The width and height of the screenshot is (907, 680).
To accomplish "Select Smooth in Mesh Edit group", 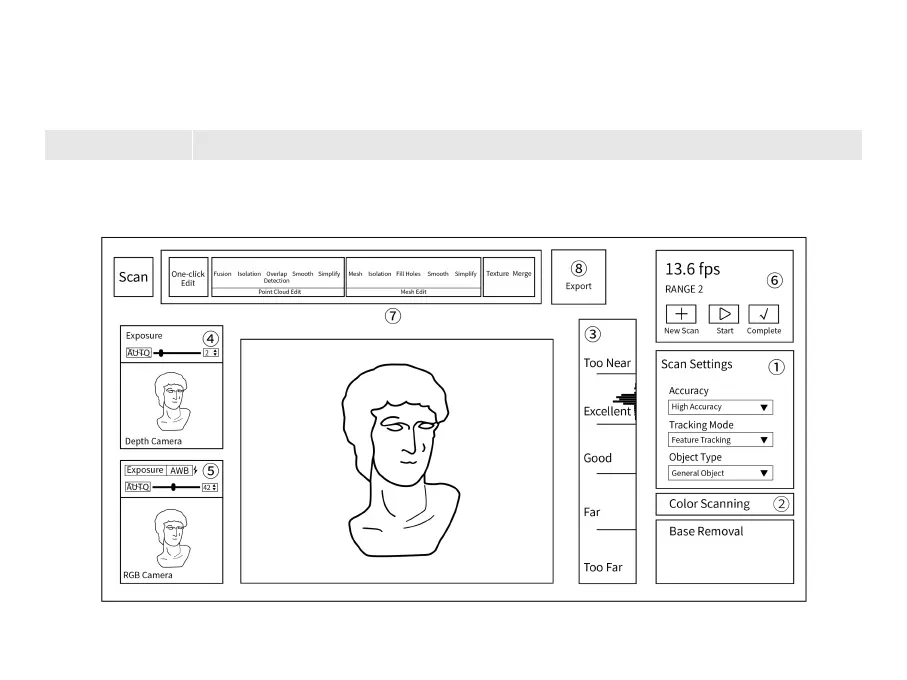I will 438,274.
